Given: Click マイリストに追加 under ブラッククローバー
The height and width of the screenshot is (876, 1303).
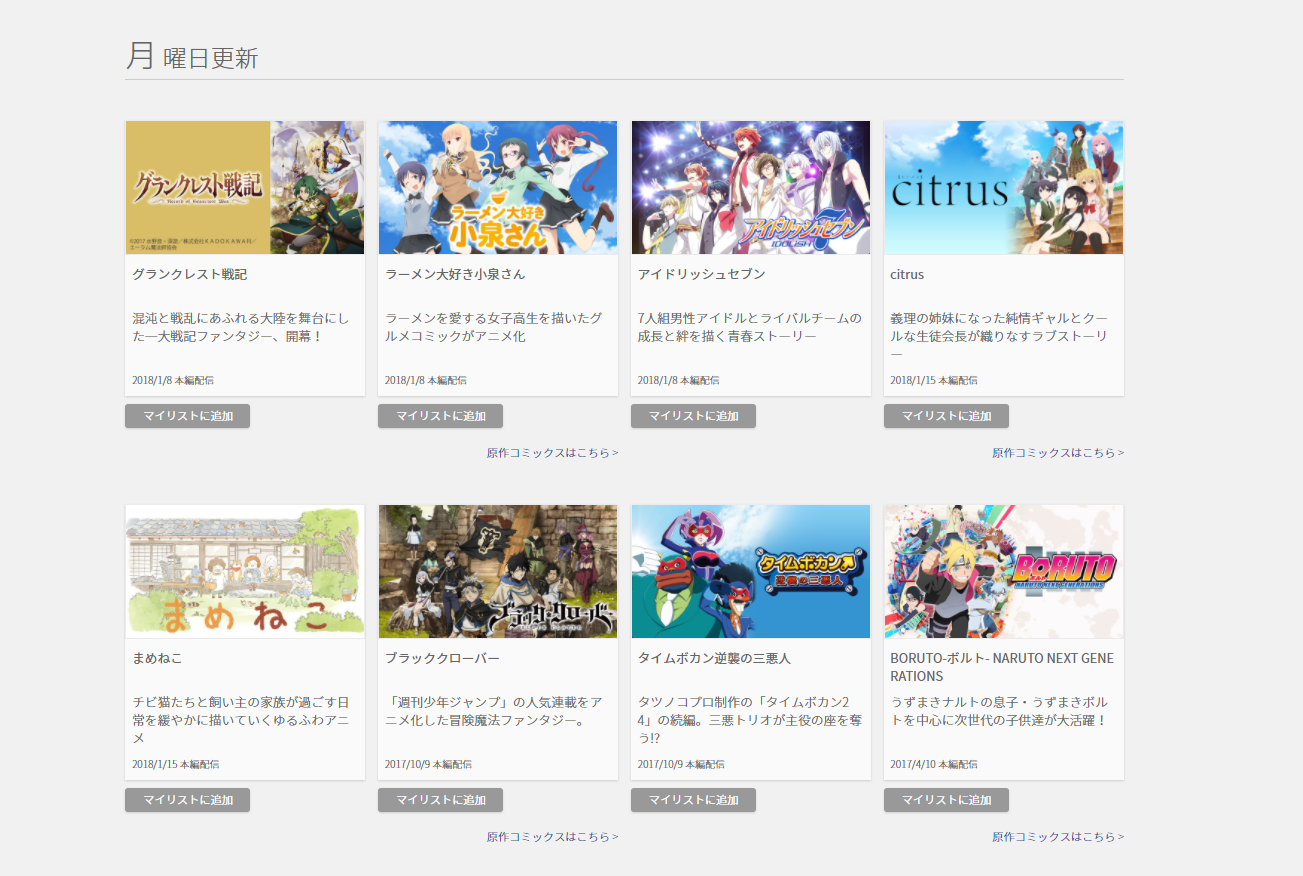Looking at the screenshot, I should click(x=440, y=800).
